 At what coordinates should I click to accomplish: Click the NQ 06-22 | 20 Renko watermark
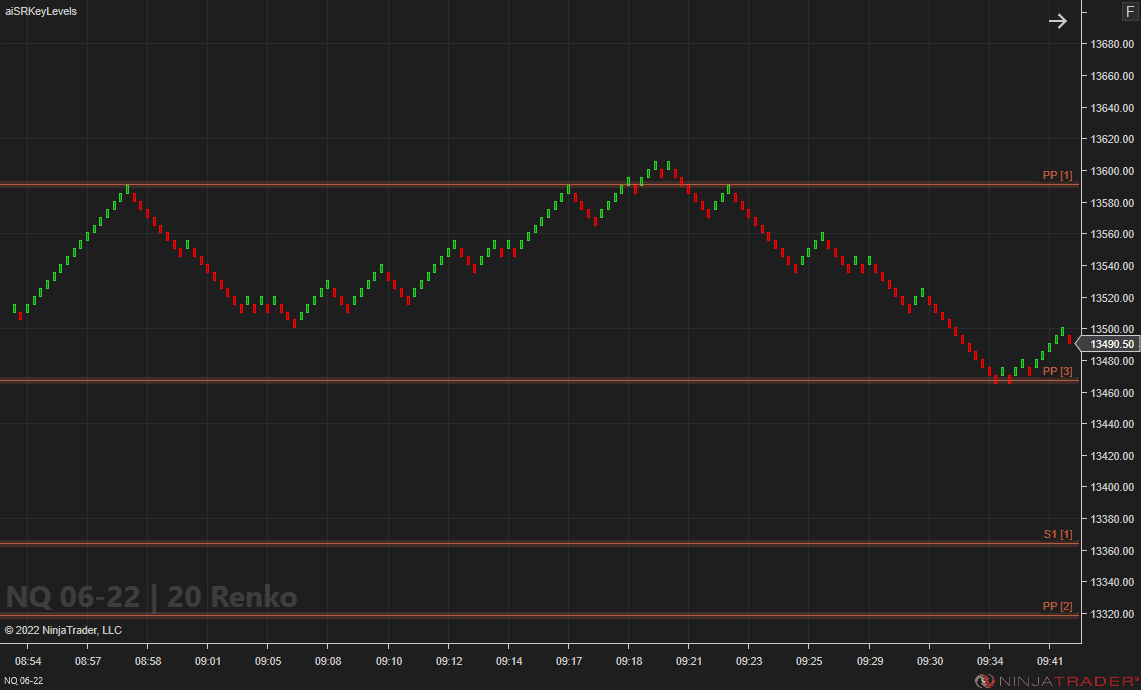tap(150, 597)
